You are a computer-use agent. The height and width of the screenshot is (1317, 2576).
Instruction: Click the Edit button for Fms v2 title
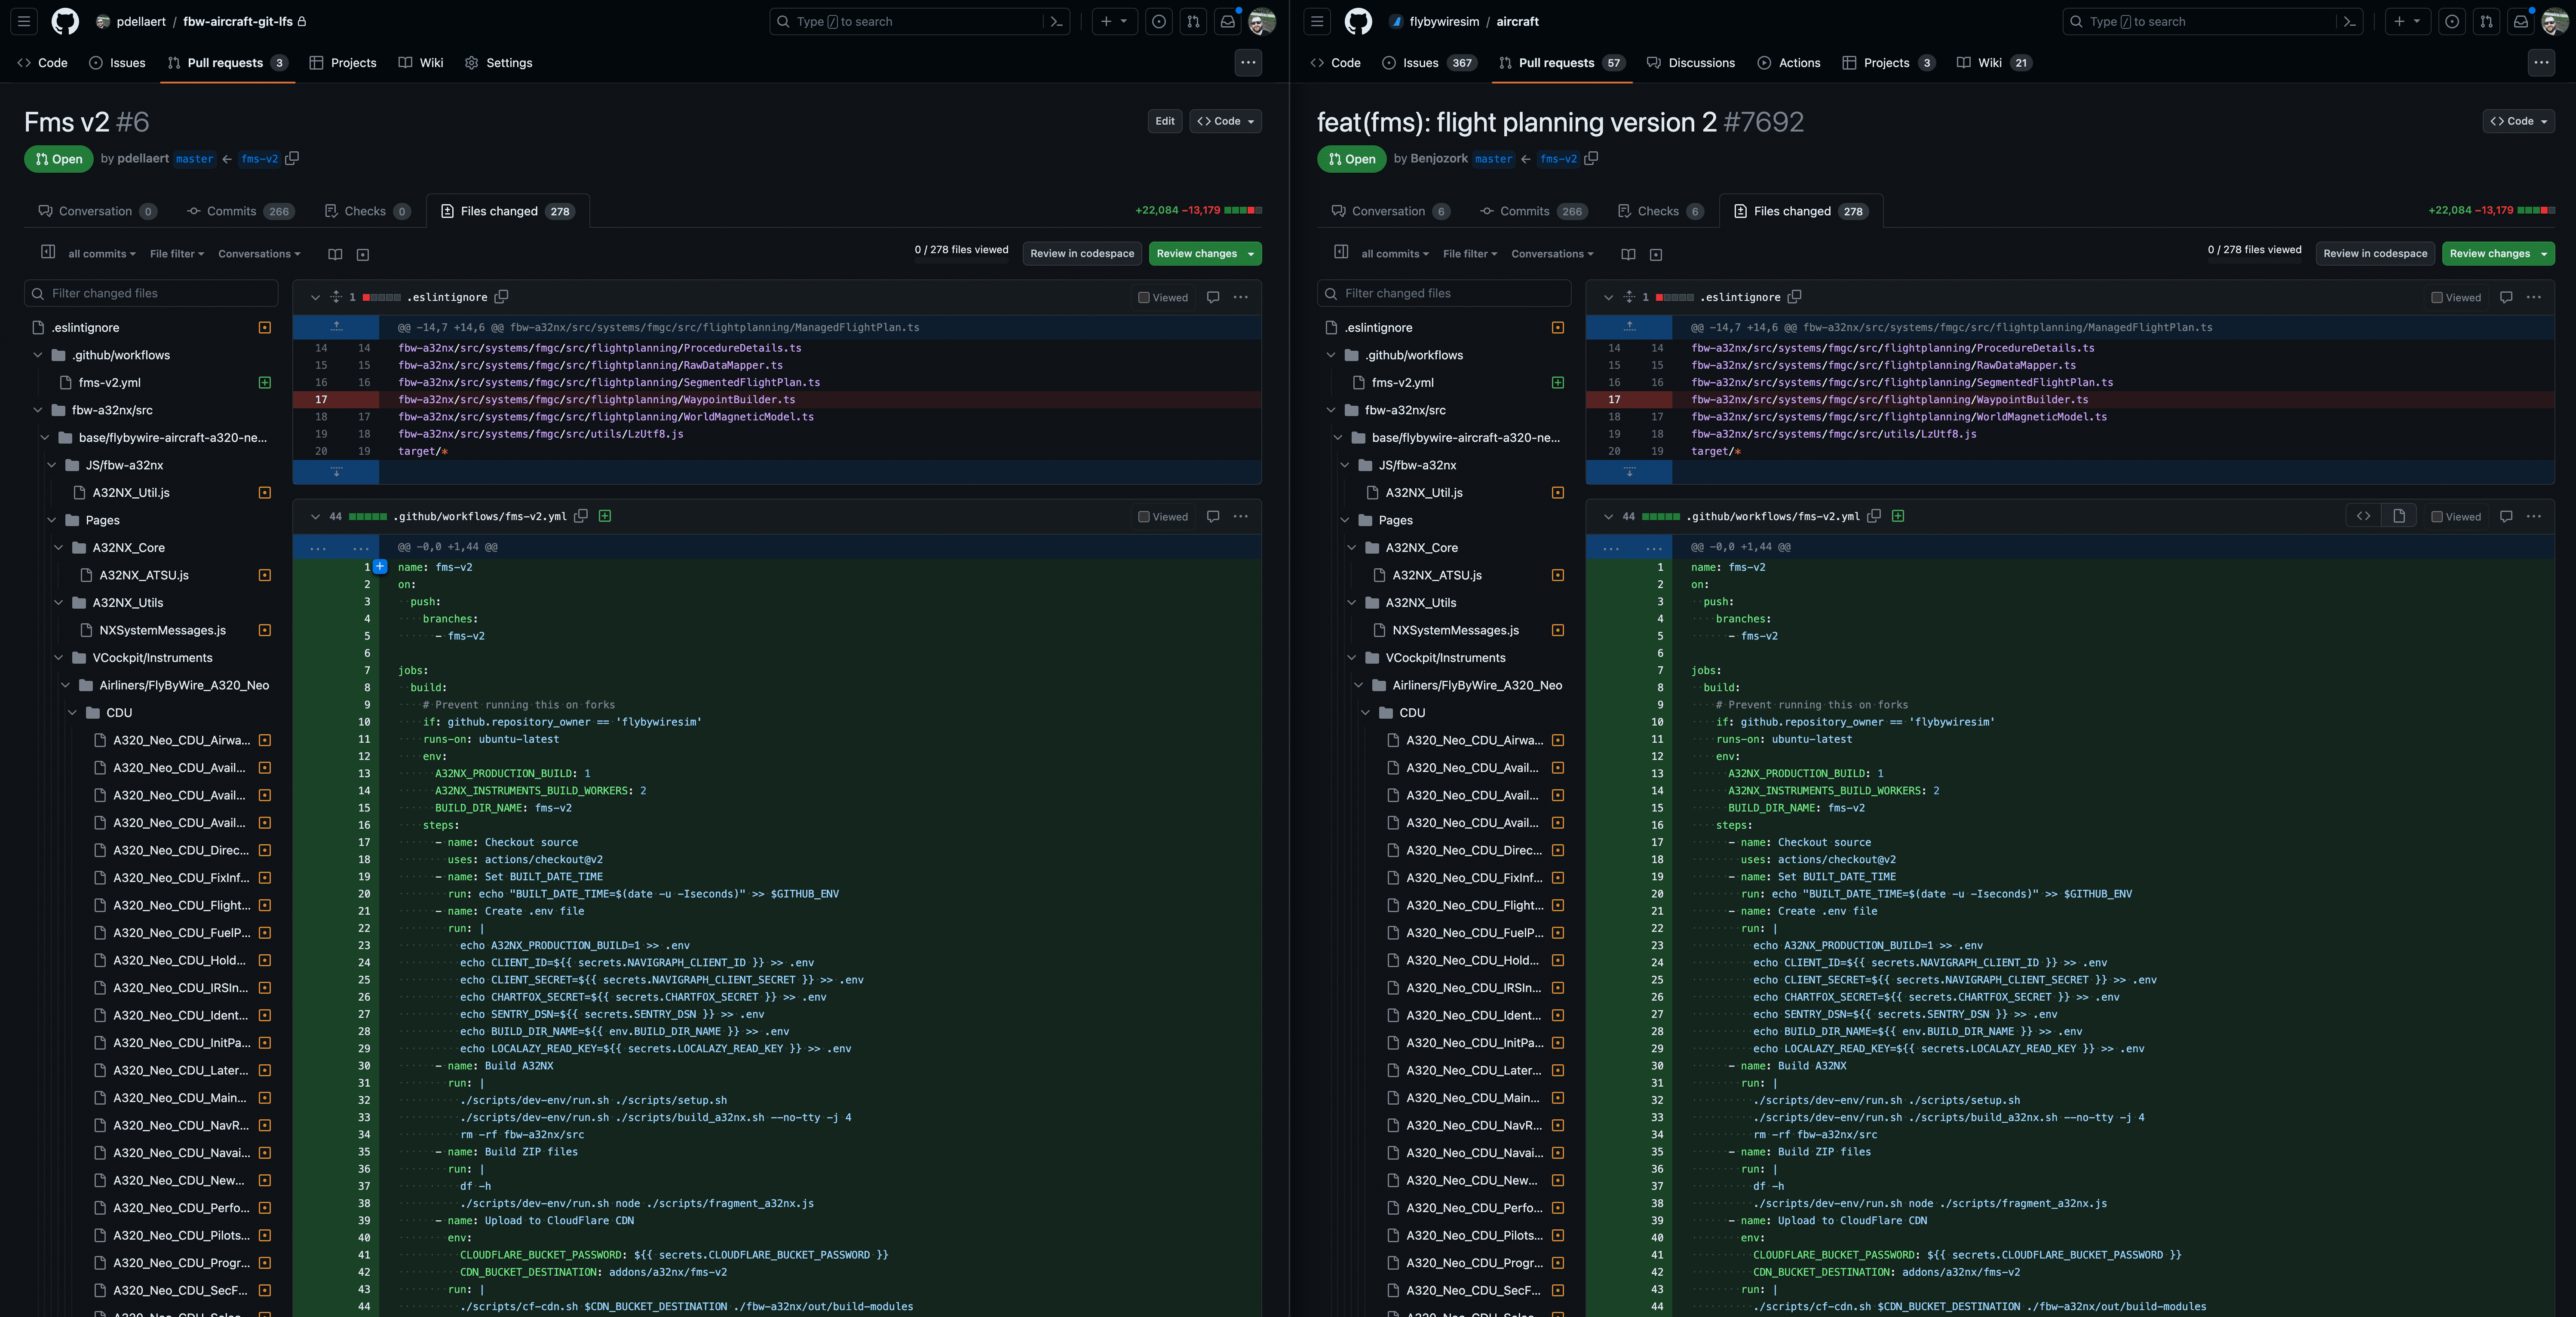pyautogui.click(x=1165, y=121)
